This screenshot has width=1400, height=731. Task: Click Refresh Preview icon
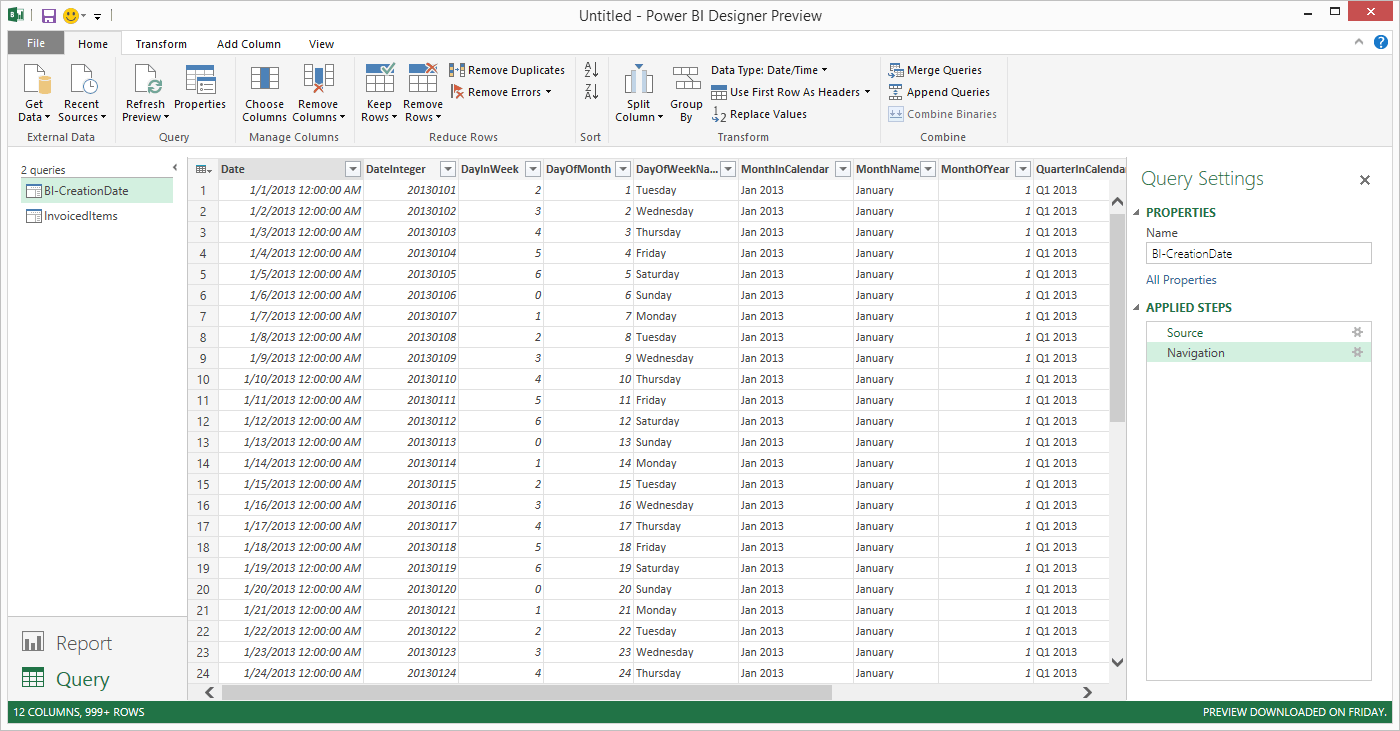(x=146, y=80)
